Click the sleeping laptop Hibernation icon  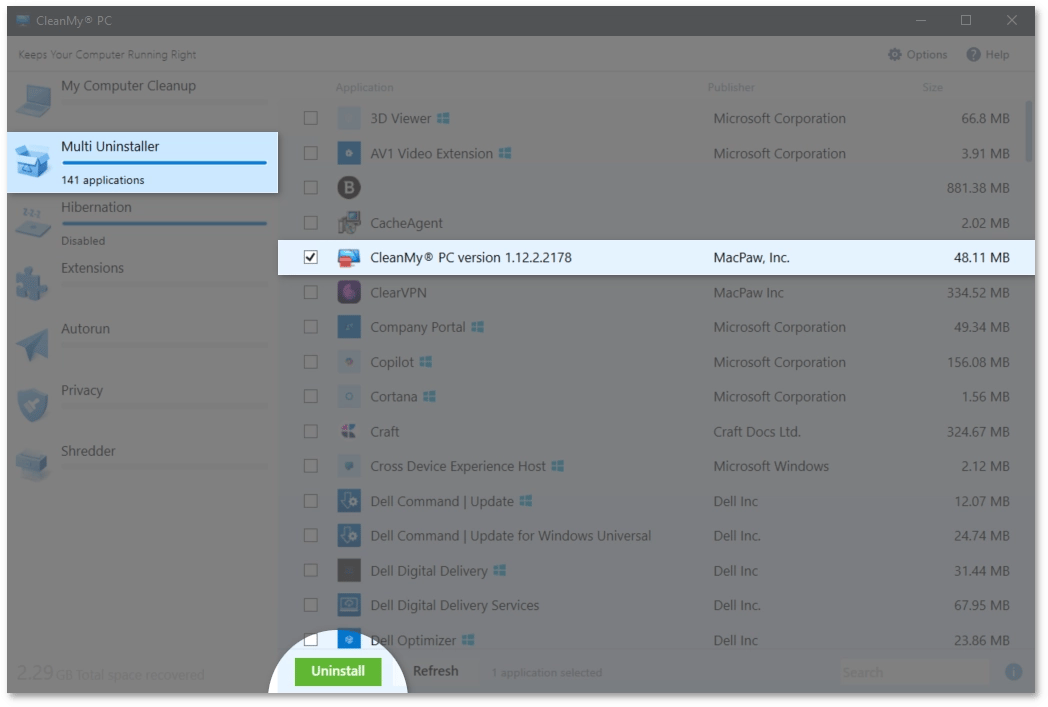(33, 223)
